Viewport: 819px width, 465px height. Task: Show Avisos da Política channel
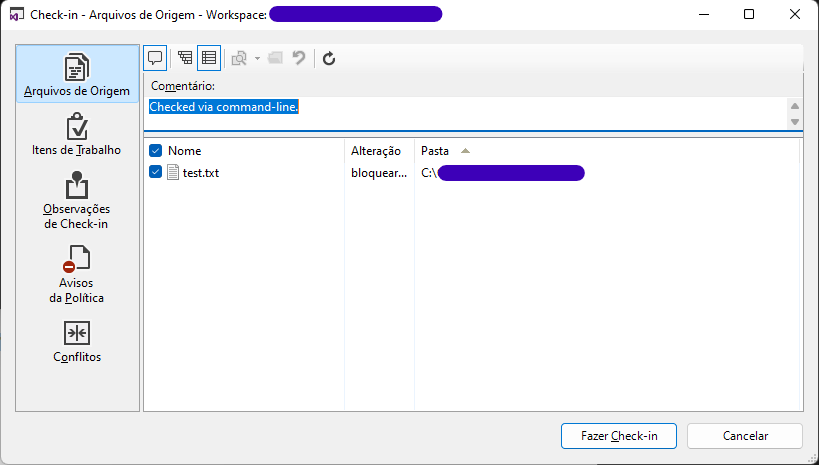tap(77, 275)
